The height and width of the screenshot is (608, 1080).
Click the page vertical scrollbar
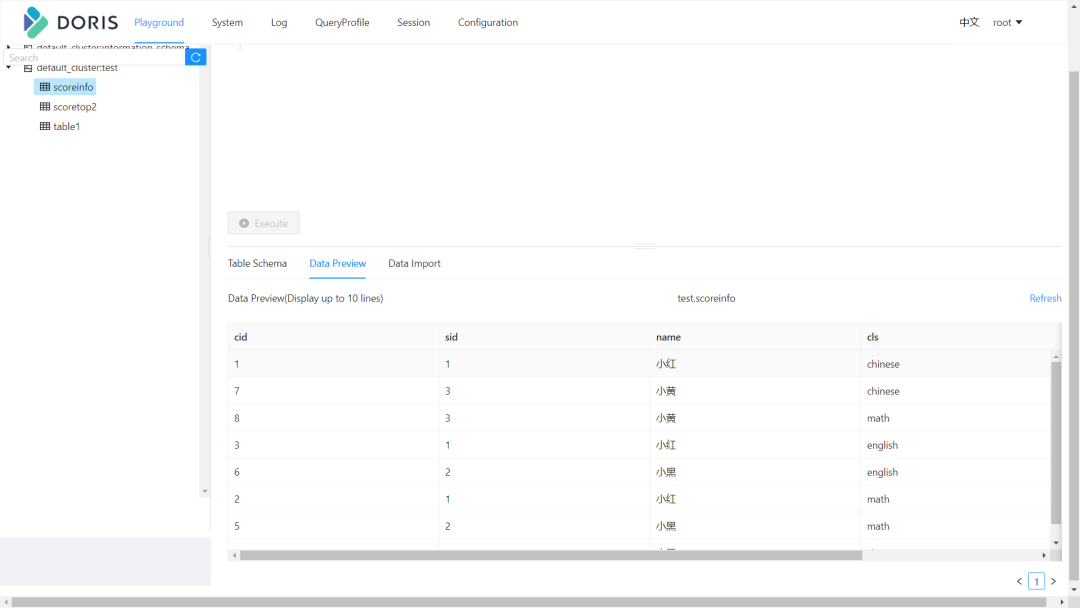[1074, 324]
